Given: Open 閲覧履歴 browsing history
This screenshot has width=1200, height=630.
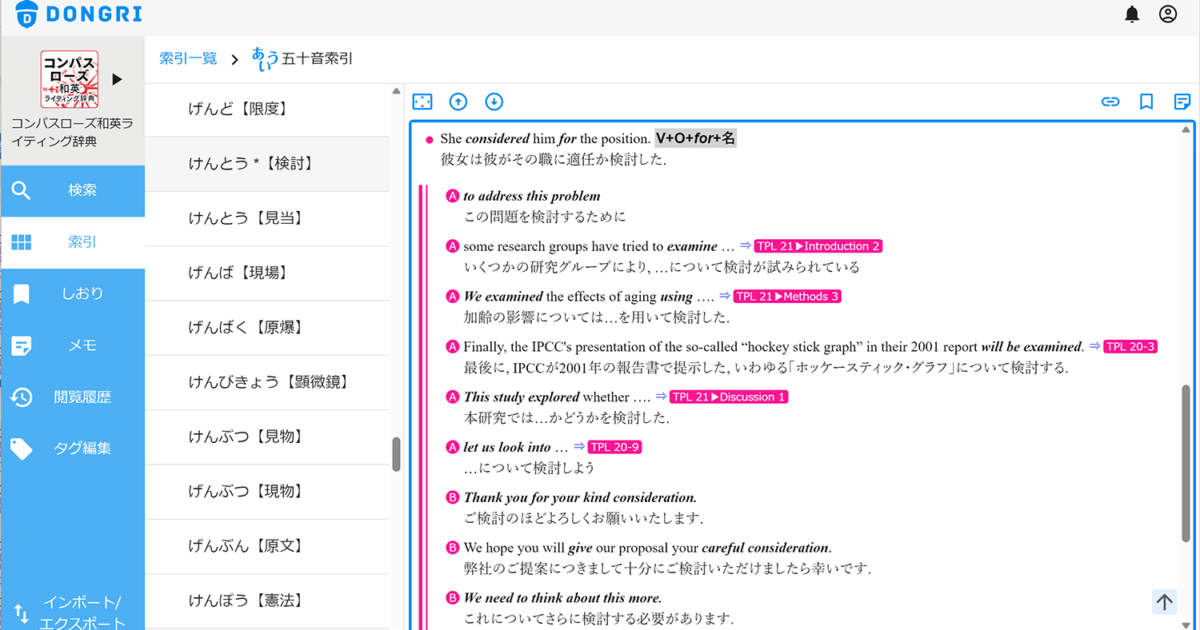Looking at the screenshot, I should coord(21,396).
